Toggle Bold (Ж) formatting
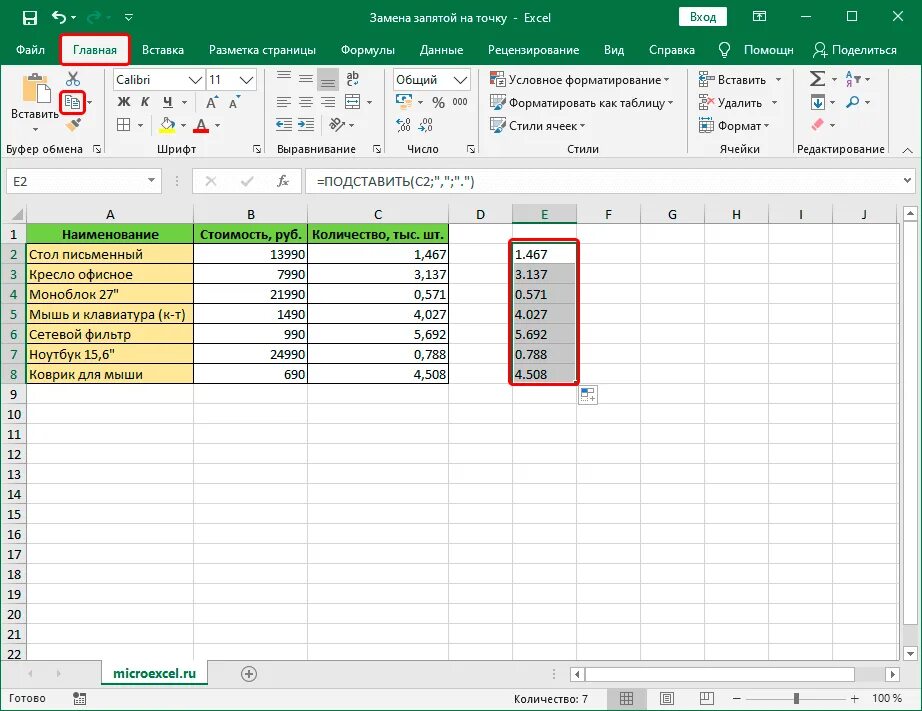 pos(123,102)
